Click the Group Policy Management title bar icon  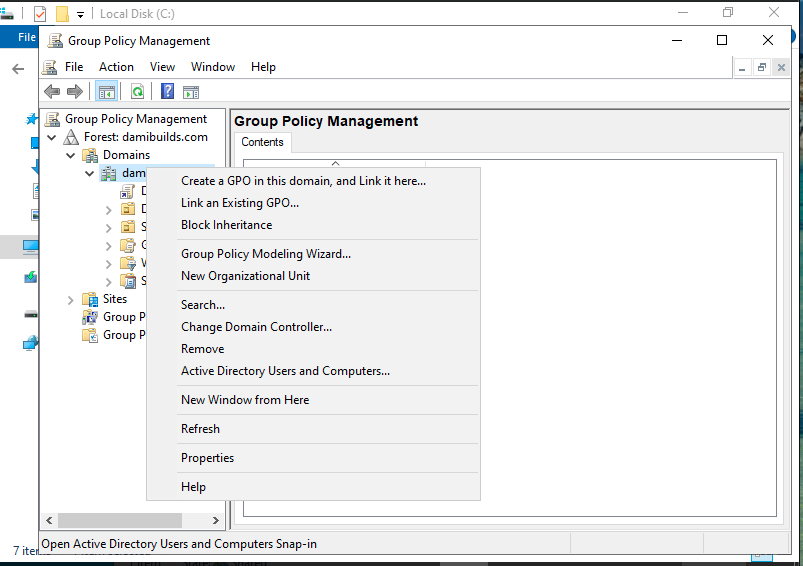point(55,41)
